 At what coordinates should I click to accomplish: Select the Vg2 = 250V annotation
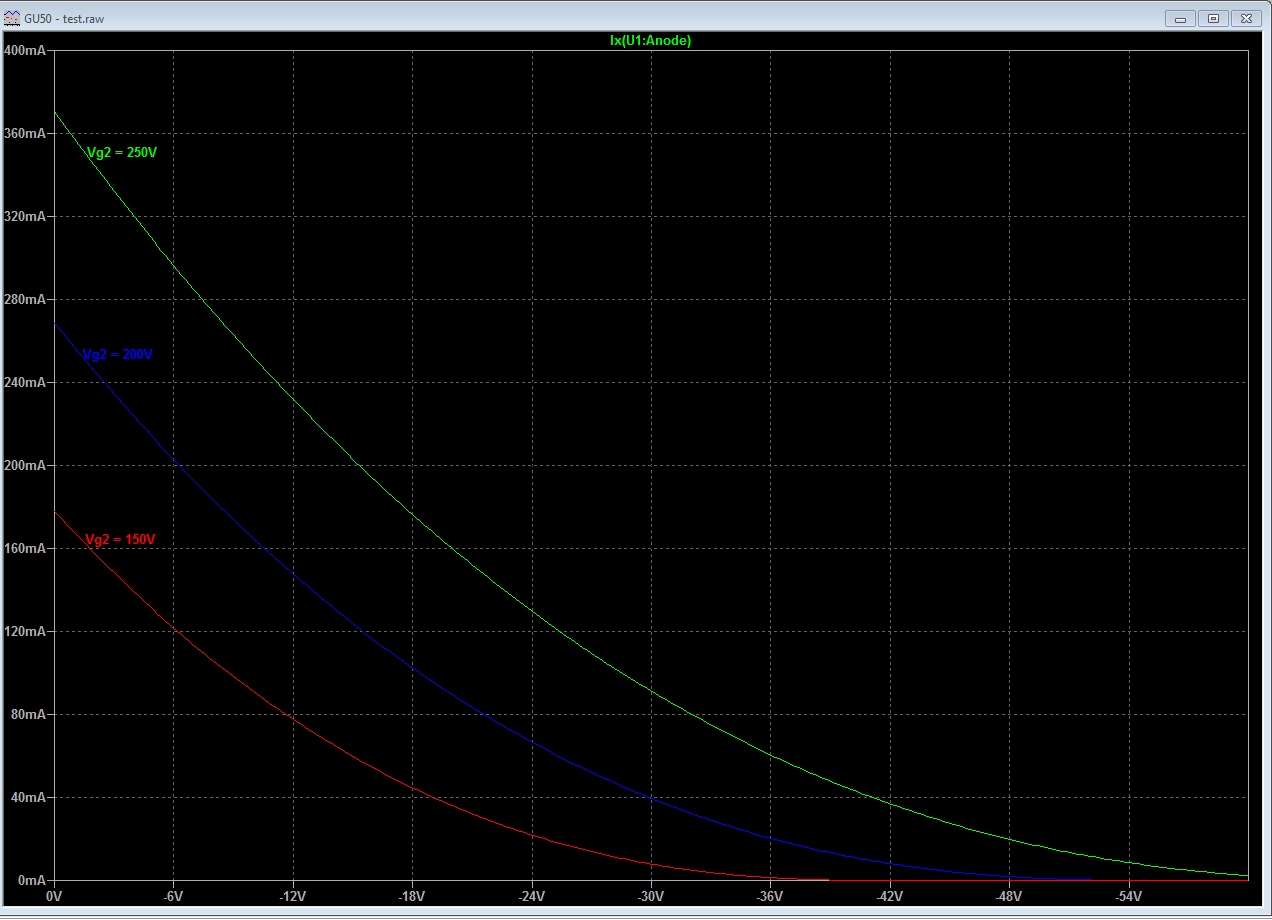tap(122, 152)
